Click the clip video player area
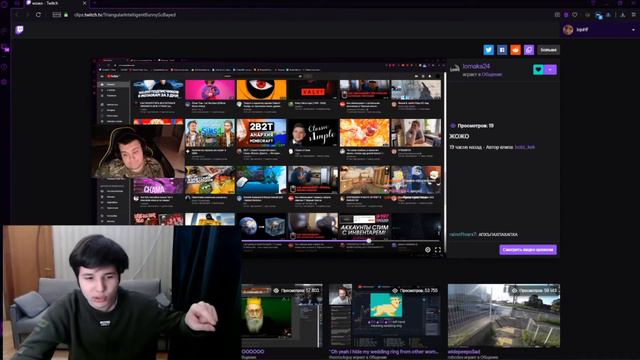Screen dimensions: 640x360 click(x=269, y=157)
